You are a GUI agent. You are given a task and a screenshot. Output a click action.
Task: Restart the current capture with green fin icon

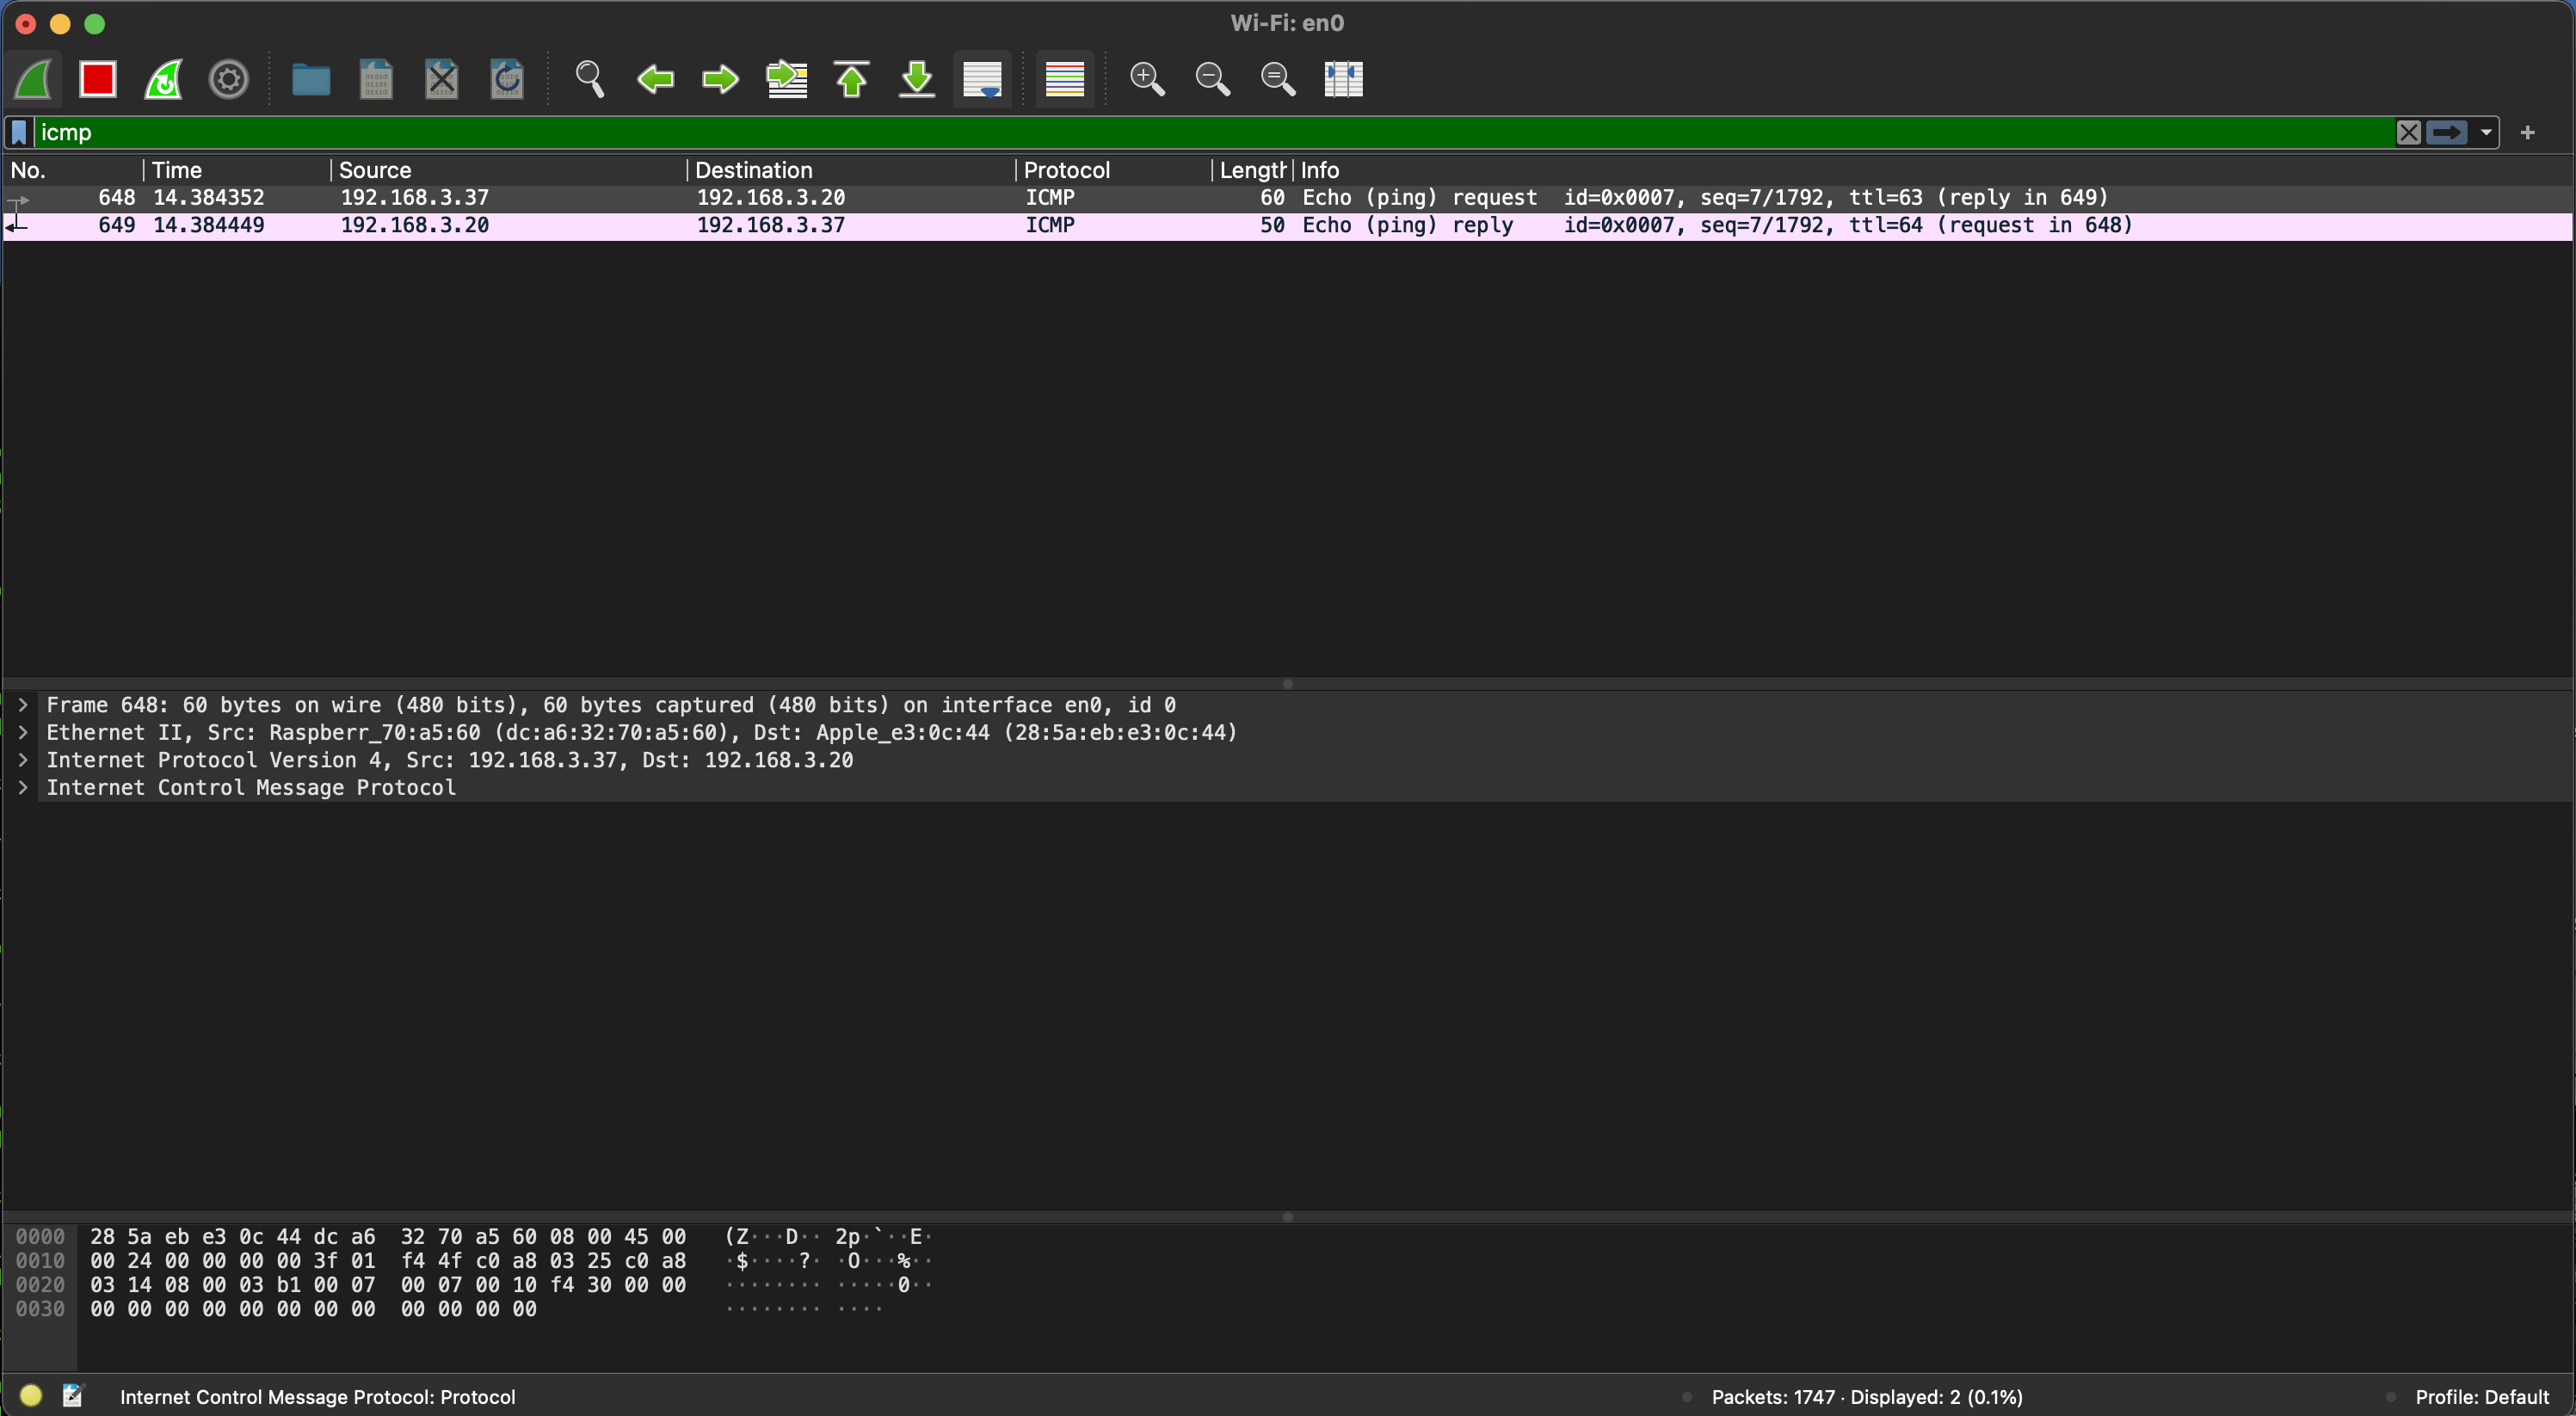pyautogui.click(x=163, y=79)
